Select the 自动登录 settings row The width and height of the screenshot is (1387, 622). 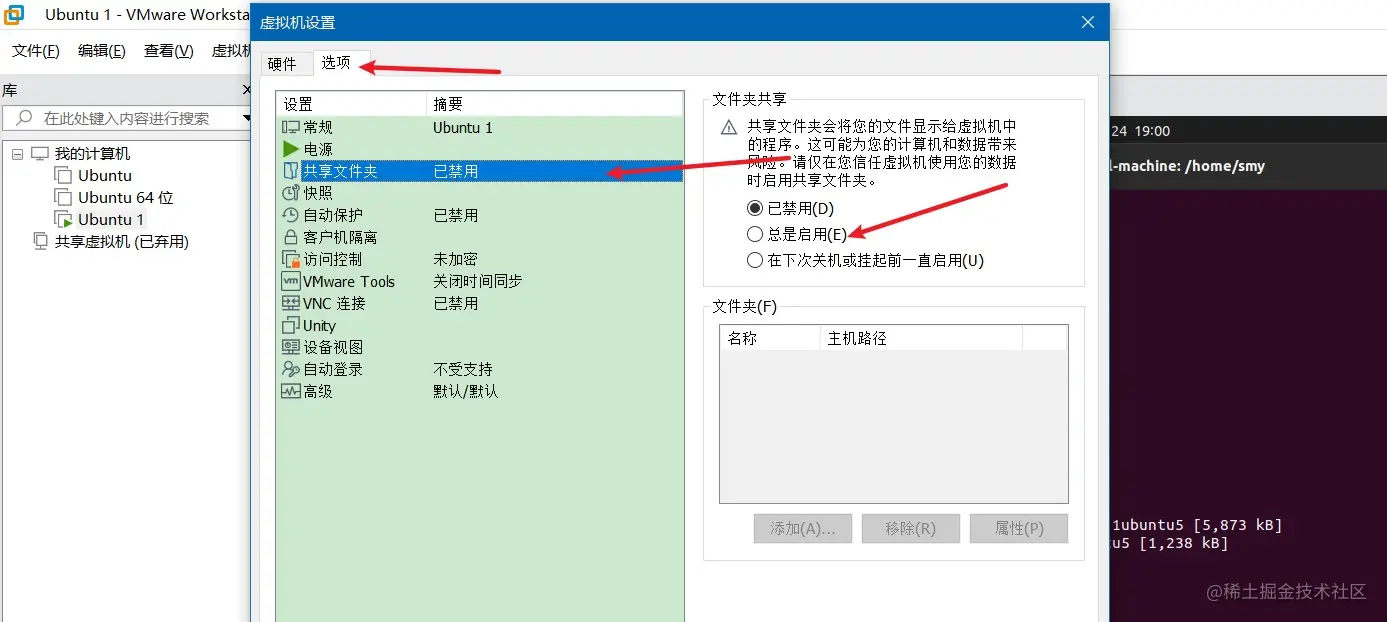[x=480, y=369]
